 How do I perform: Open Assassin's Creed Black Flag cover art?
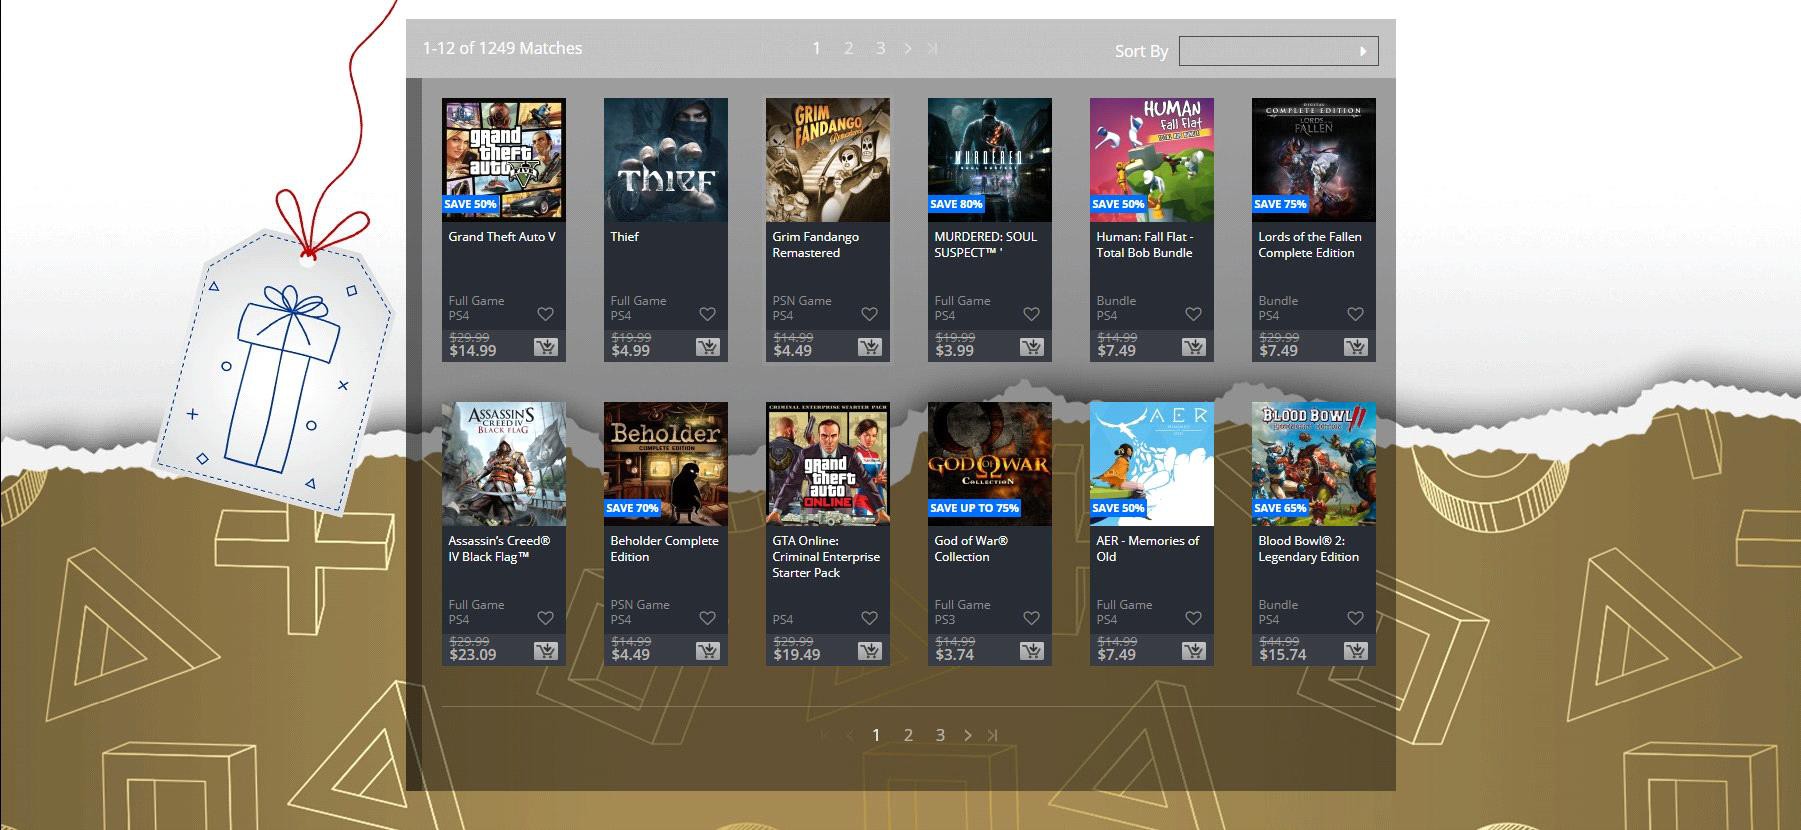coord(504,464)
